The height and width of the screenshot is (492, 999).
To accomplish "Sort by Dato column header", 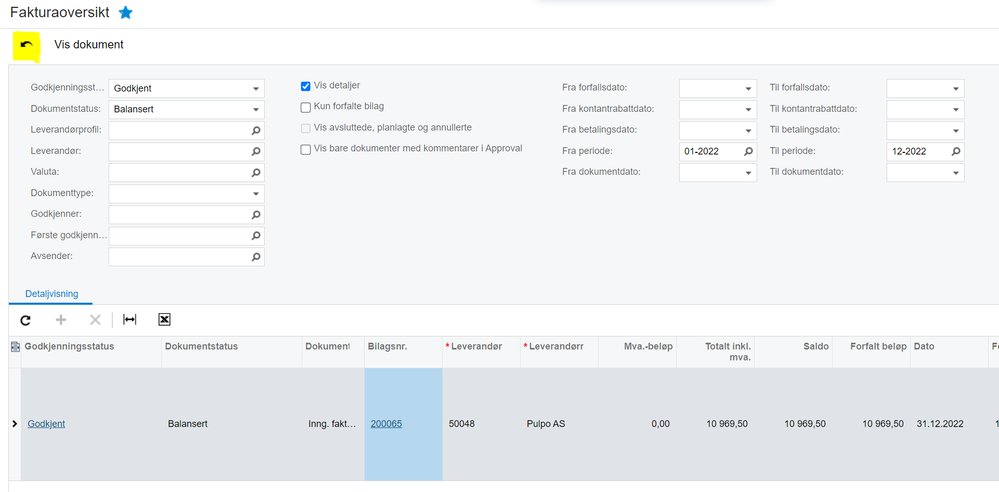I will pos(949,352).
